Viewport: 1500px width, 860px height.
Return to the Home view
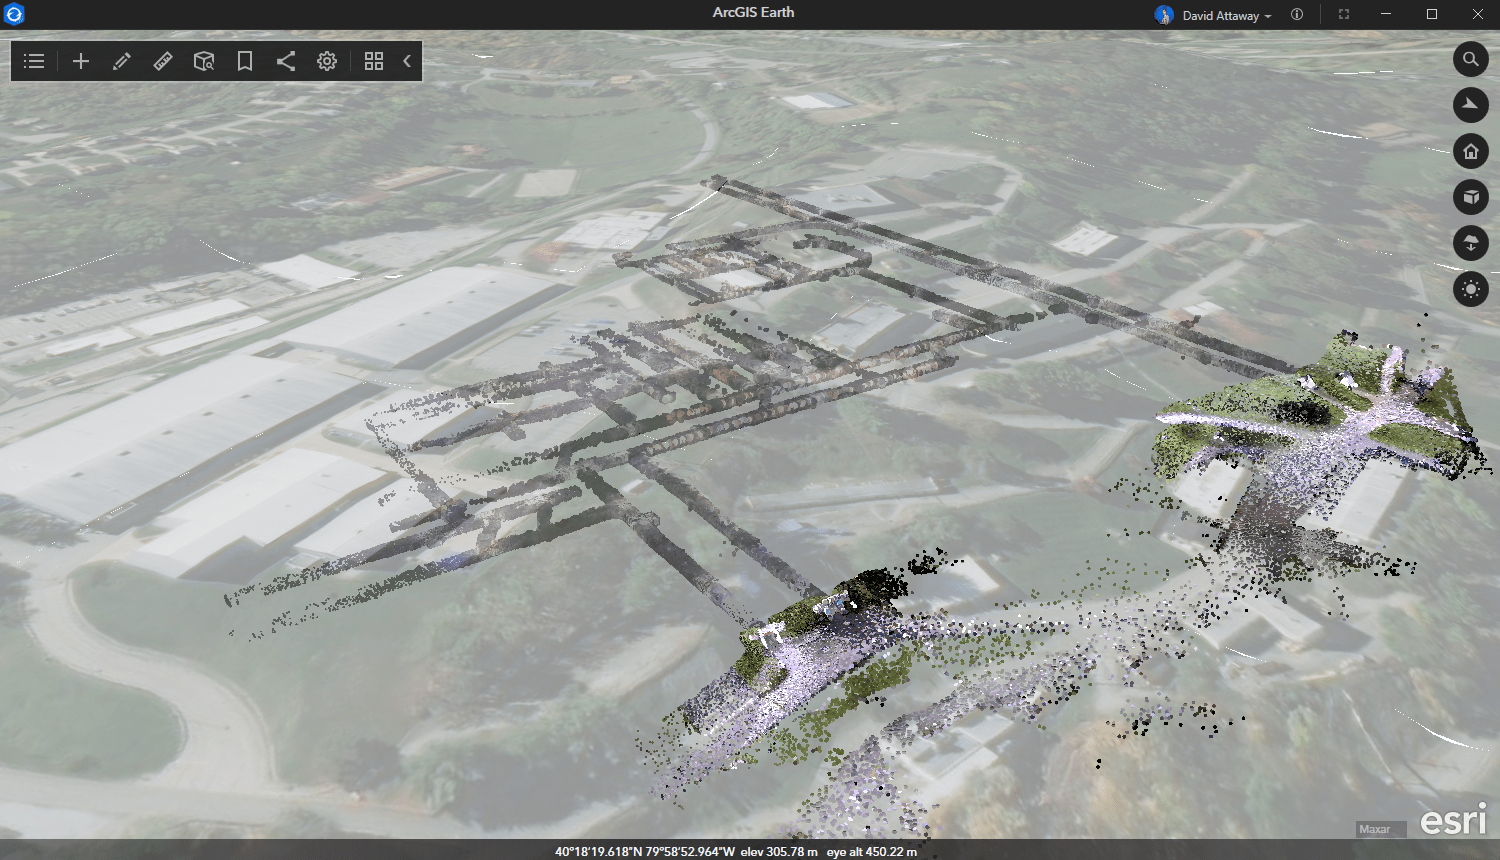click(1471, 151)
